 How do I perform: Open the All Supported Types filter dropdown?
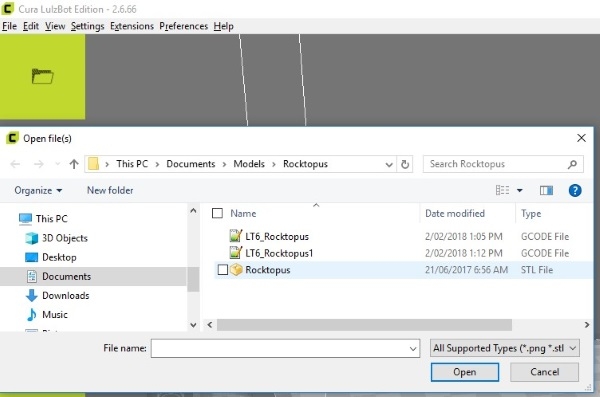pyautogui.click(x=504, y=348)
